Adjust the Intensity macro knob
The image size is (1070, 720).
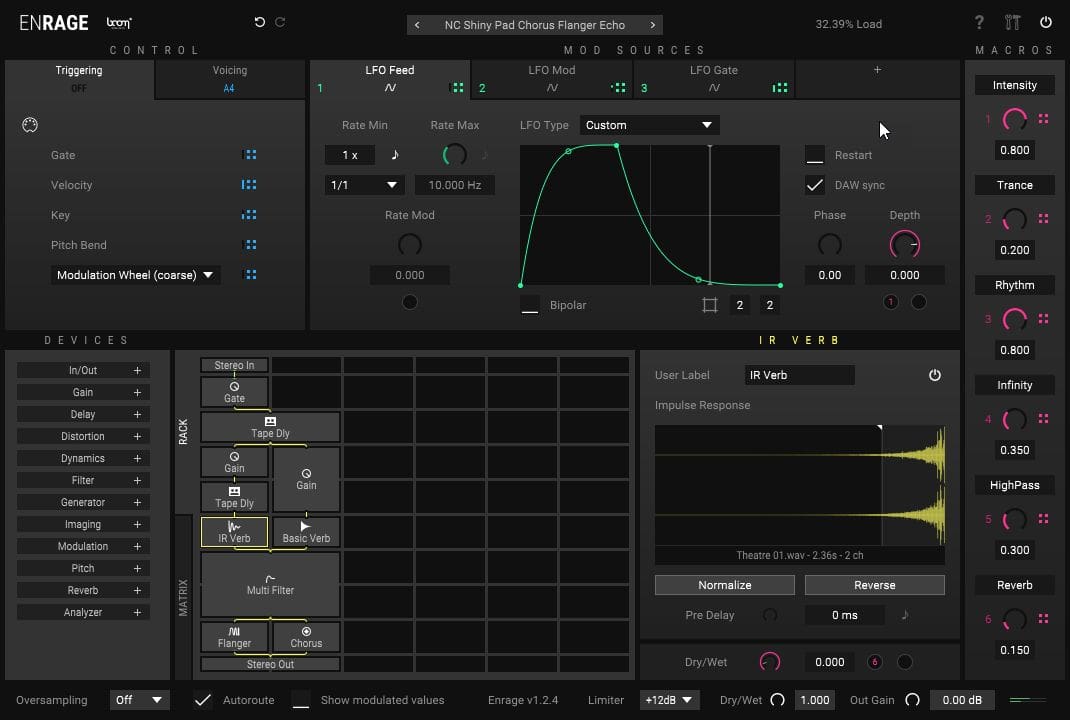click(x=1015, y=119)
